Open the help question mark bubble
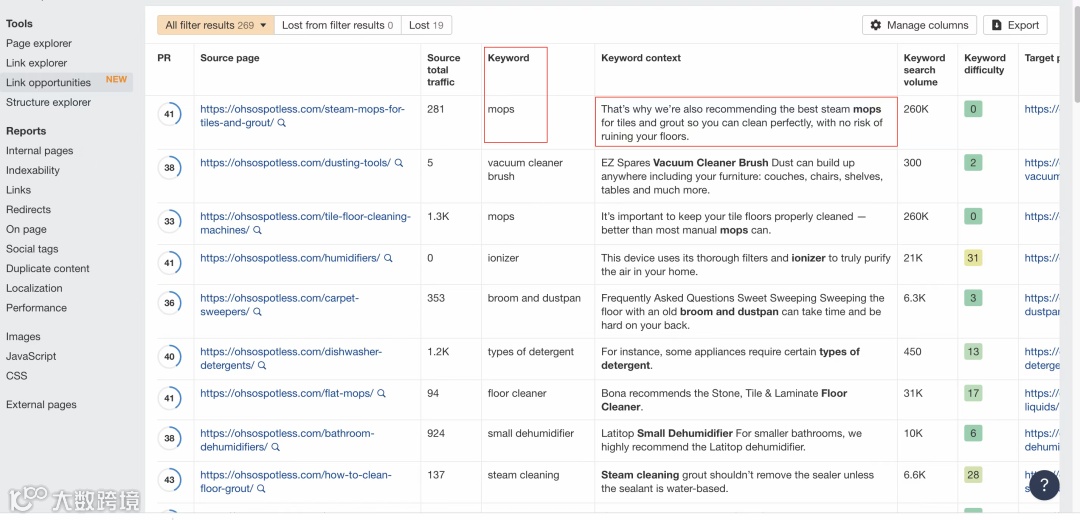 click(x=1044, y=484)
